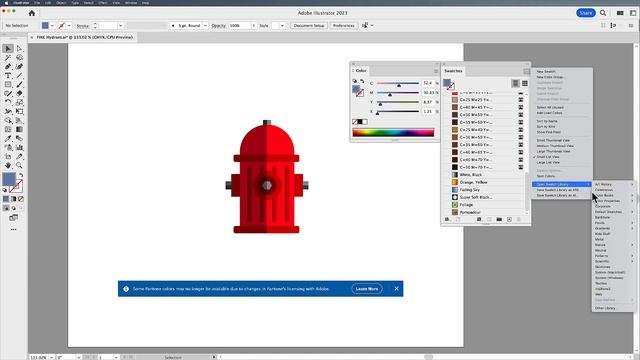Open Preferences button
Viewport: 640px width, 360px height.
click(344, 26)
